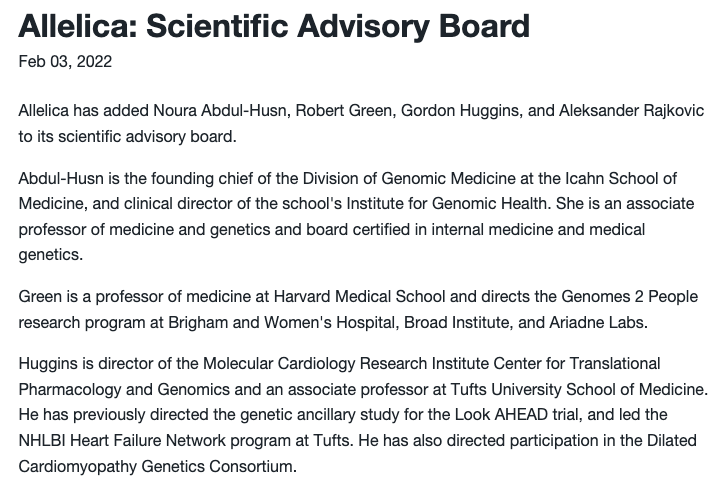Click the text Brigham and Women's Hospital
720x485 pixels.
point(281,322)
